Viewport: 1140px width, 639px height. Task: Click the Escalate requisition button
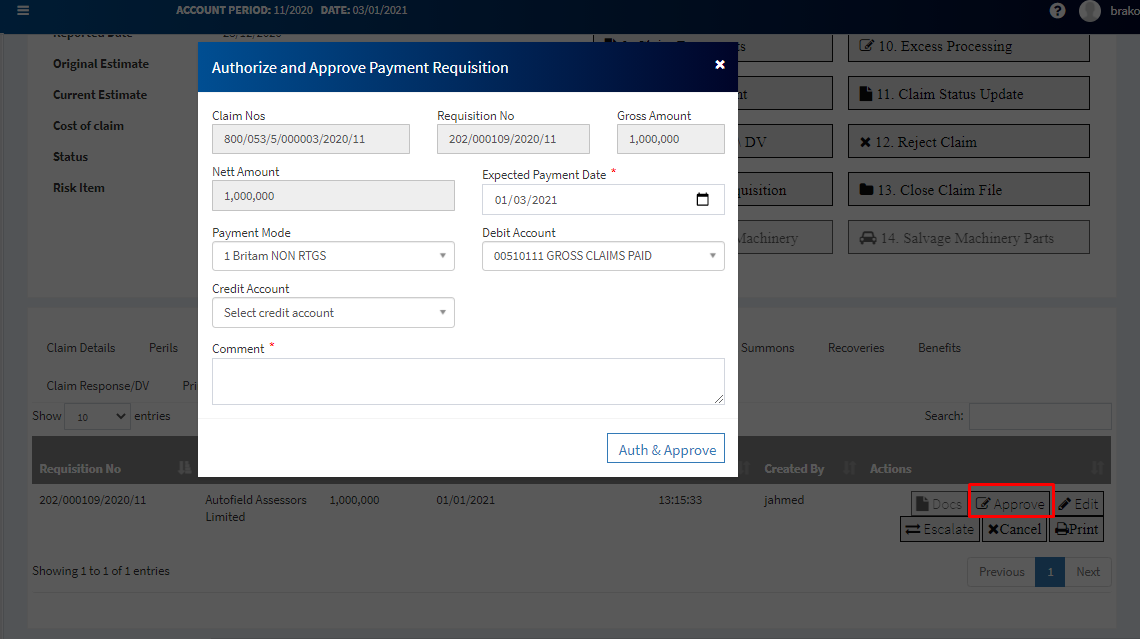click(x=939, y=530)
